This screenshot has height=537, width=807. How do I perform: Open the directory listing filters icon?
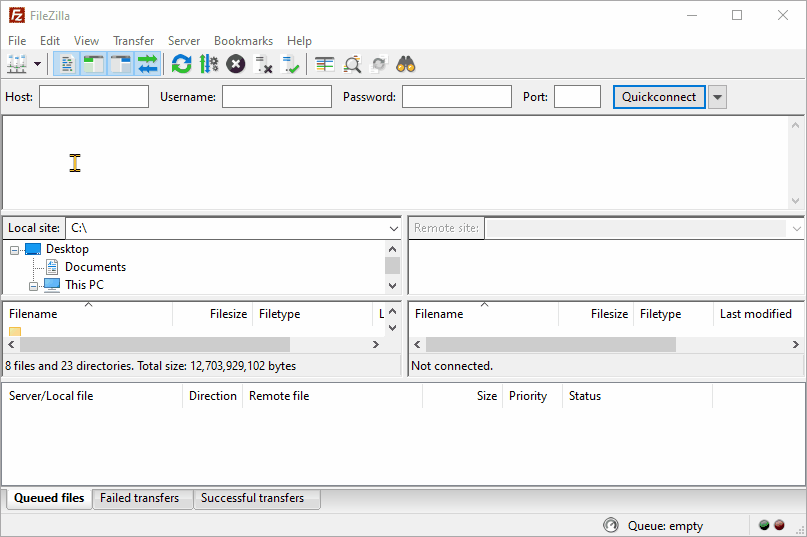point(325,64)
